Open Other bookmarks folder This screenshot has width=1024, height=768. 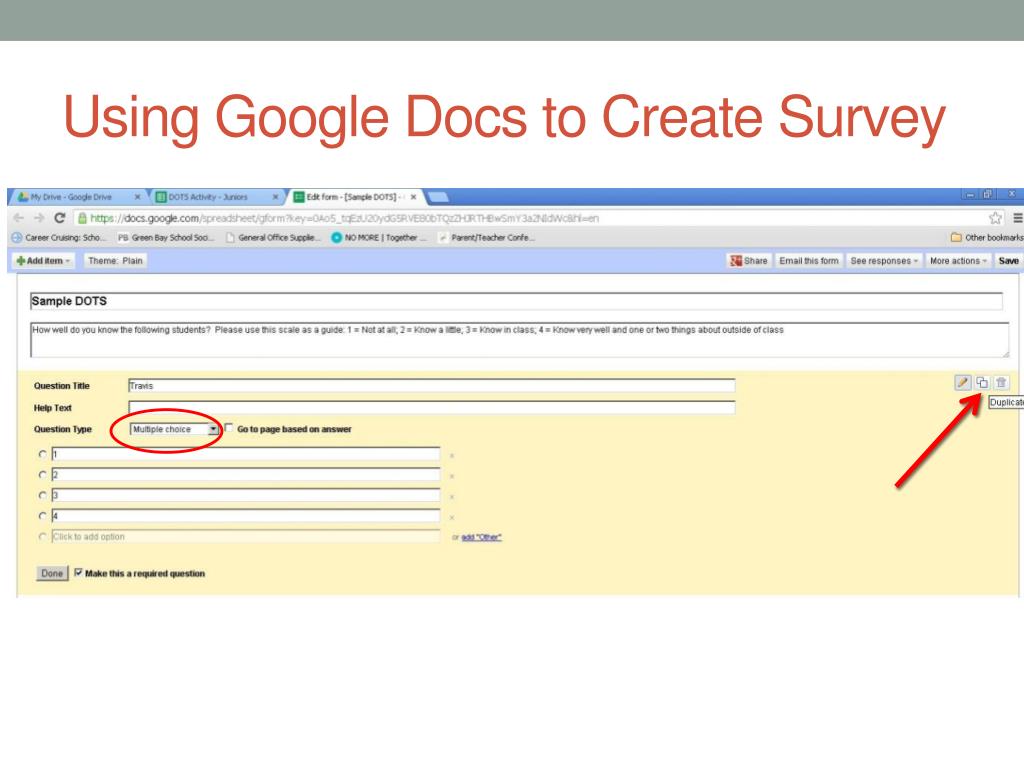986,238
